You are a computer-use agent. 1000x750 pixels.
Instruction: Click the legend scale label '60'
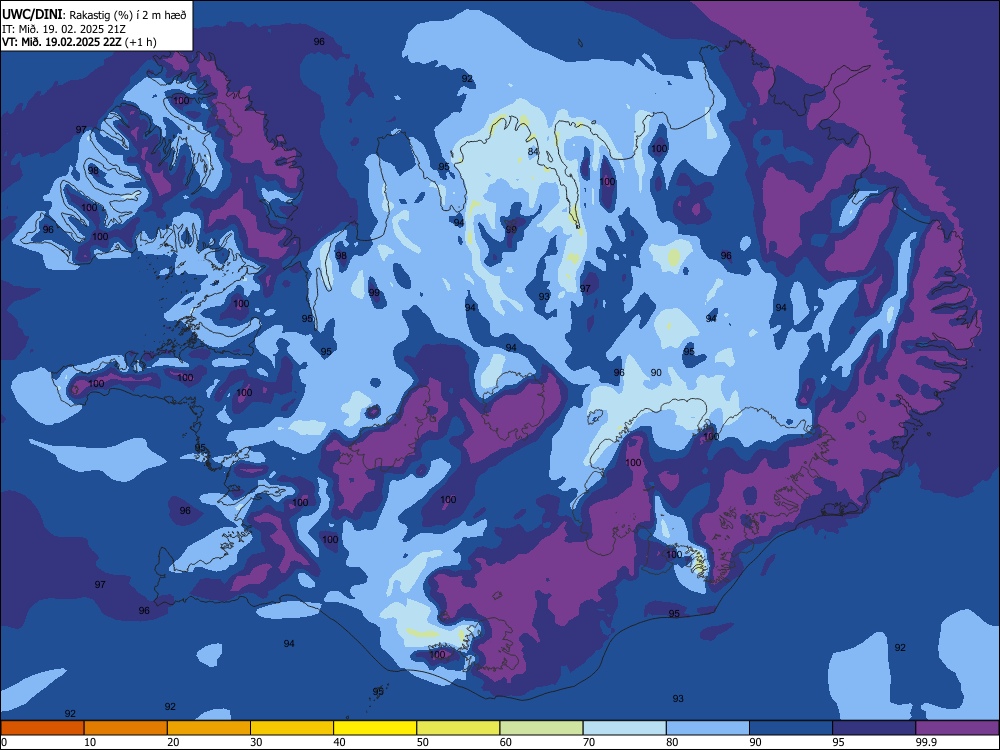506,742
